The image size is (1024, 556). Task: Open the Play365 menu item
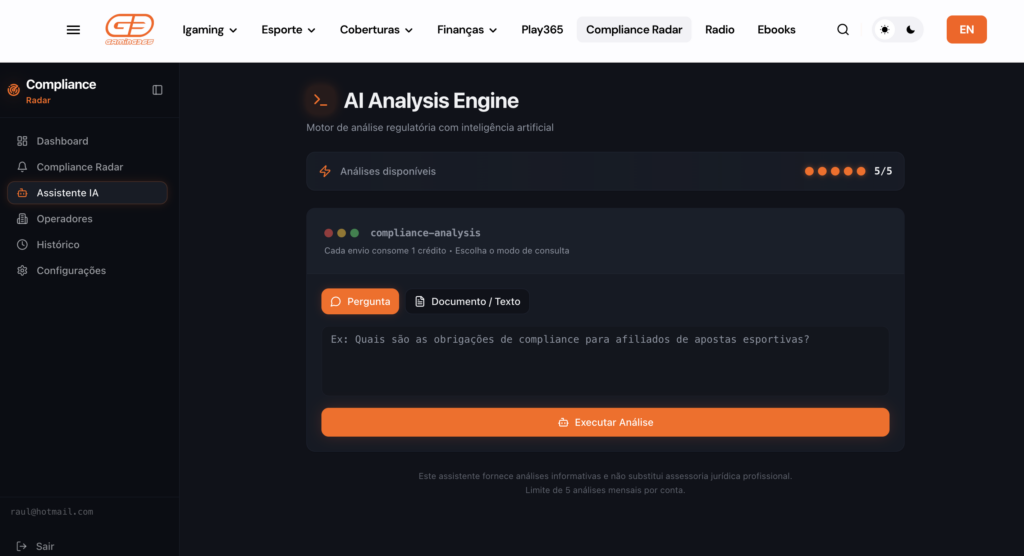(x=542, y=30)
